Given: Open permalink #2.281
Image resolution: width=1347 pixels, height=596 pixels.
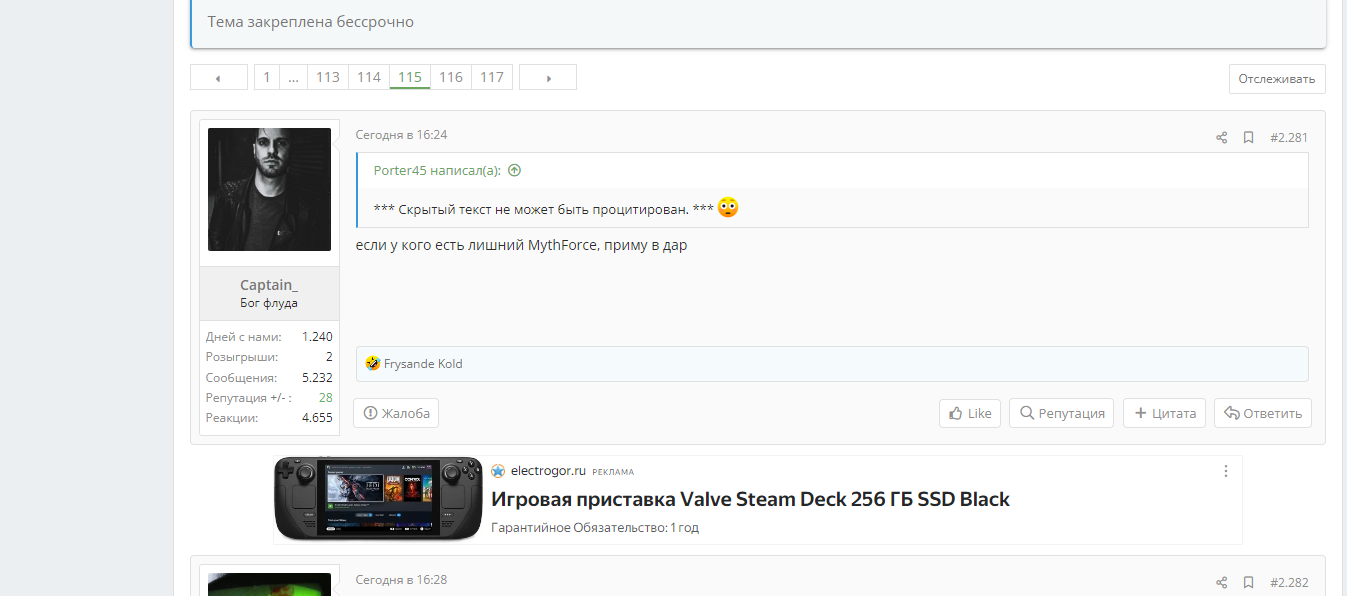Looking at the screenshot, I should (x=1289, y=138).
